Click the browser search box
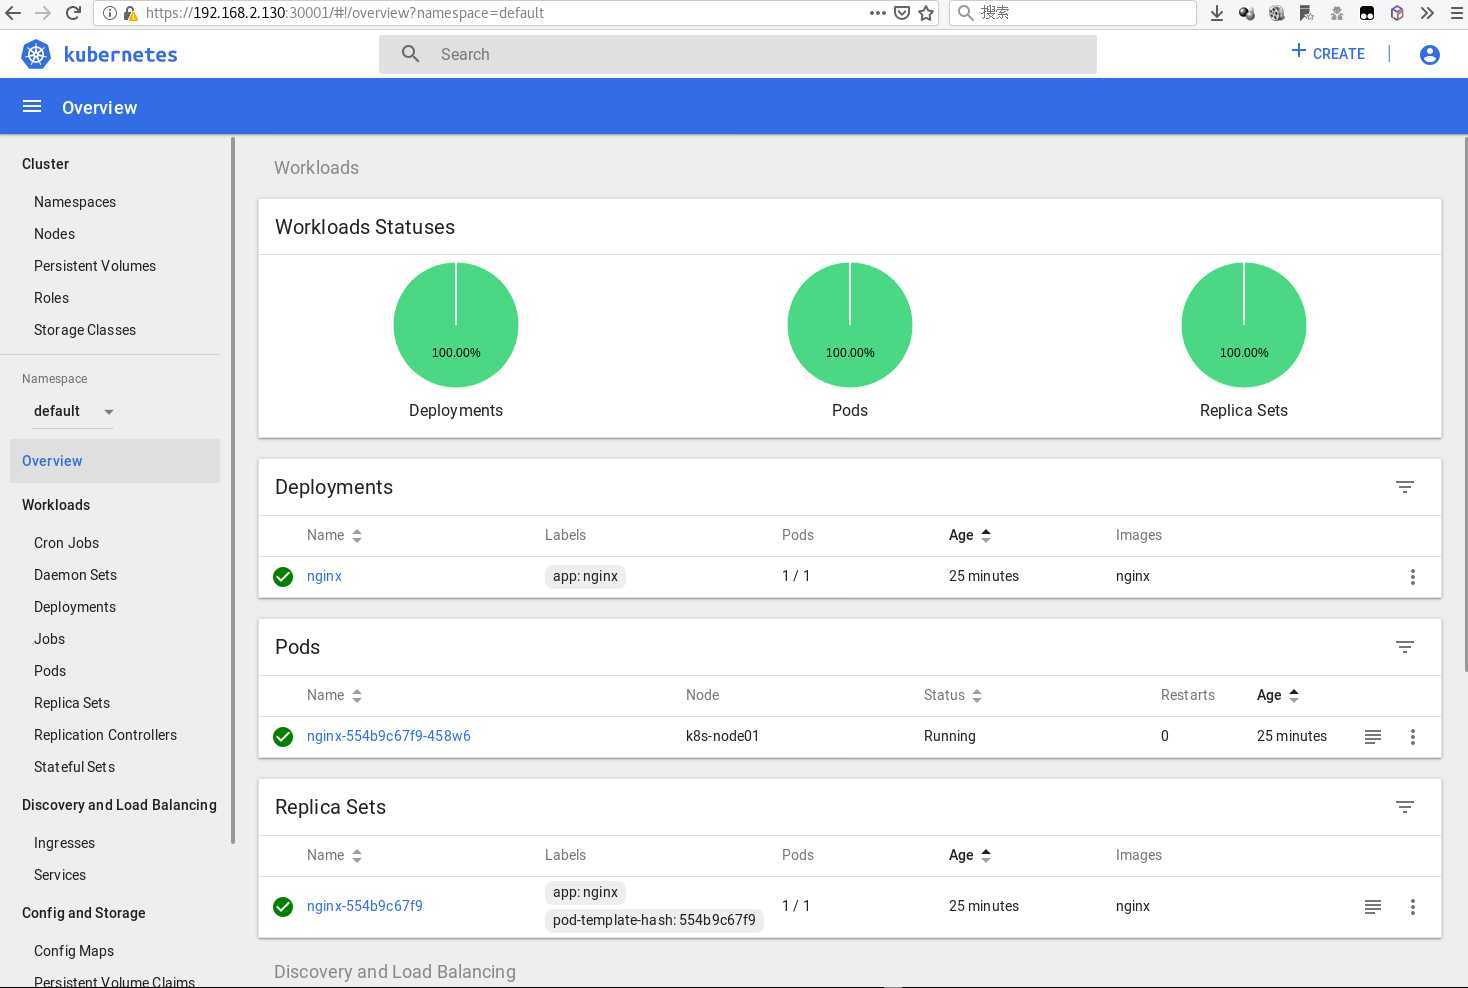This screenshot has width=1468, height=988. [x=1072, y=13]
